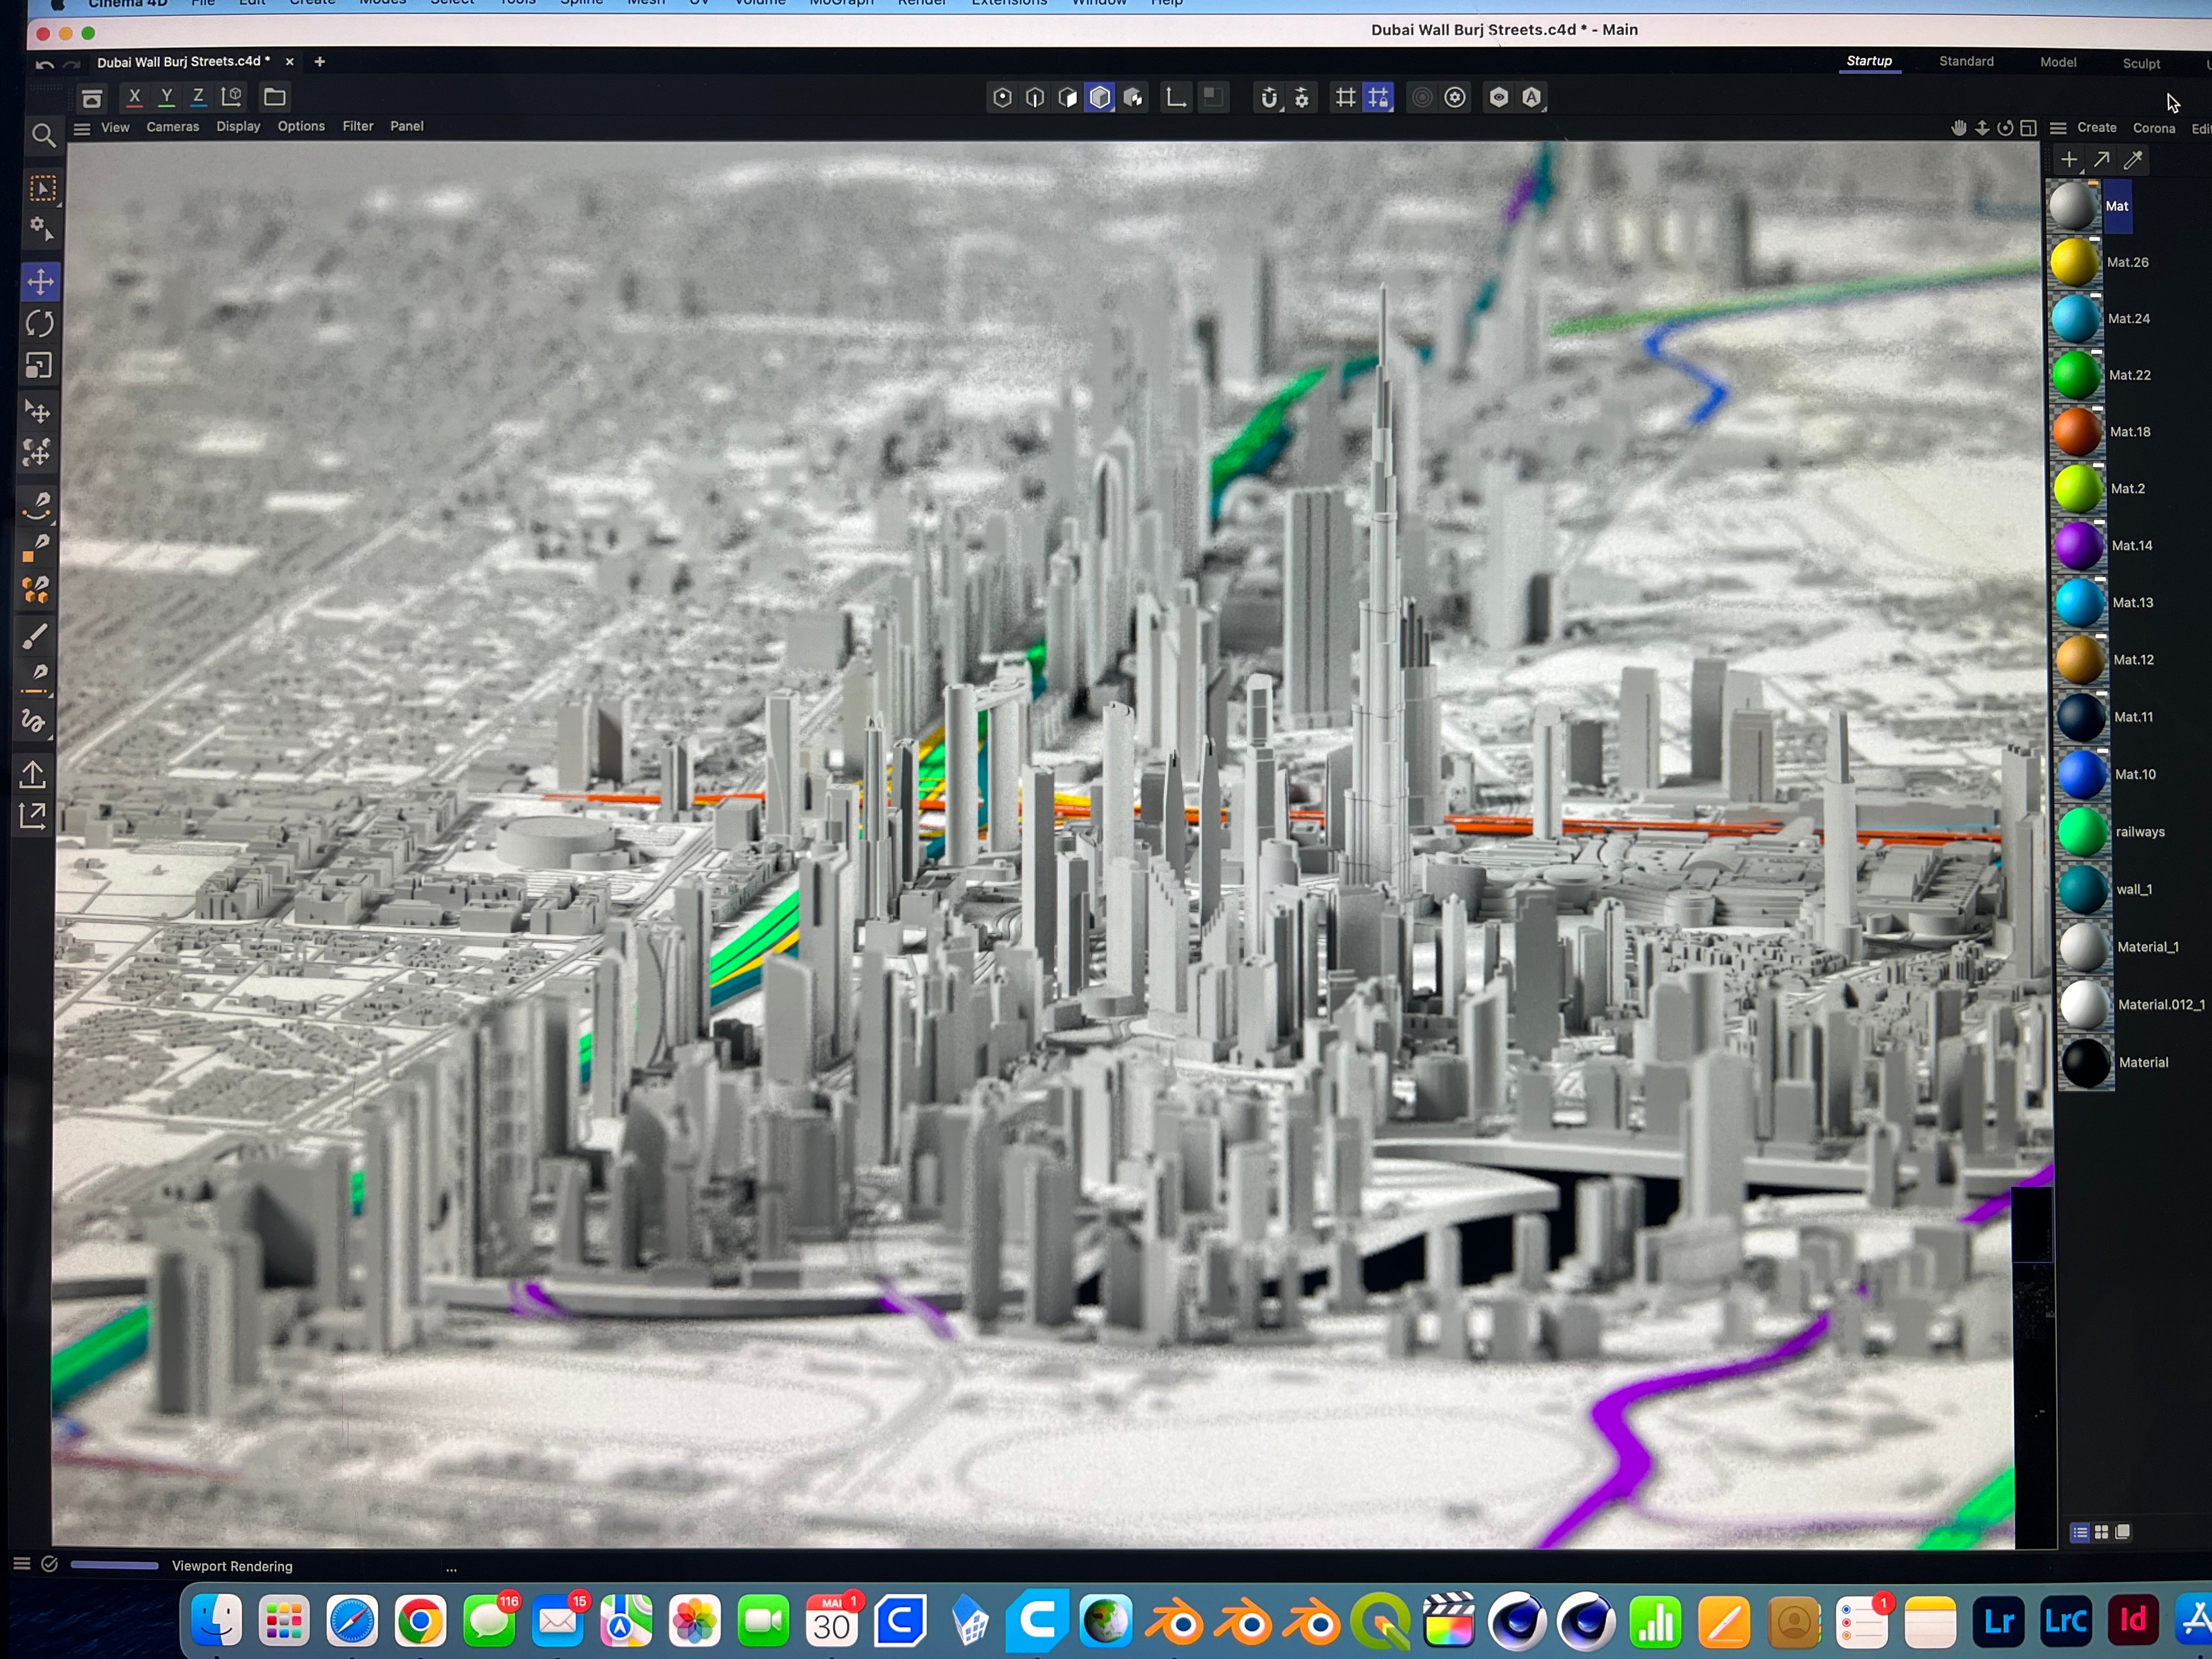Activate the Paint brush tool

tap(35, 635)
